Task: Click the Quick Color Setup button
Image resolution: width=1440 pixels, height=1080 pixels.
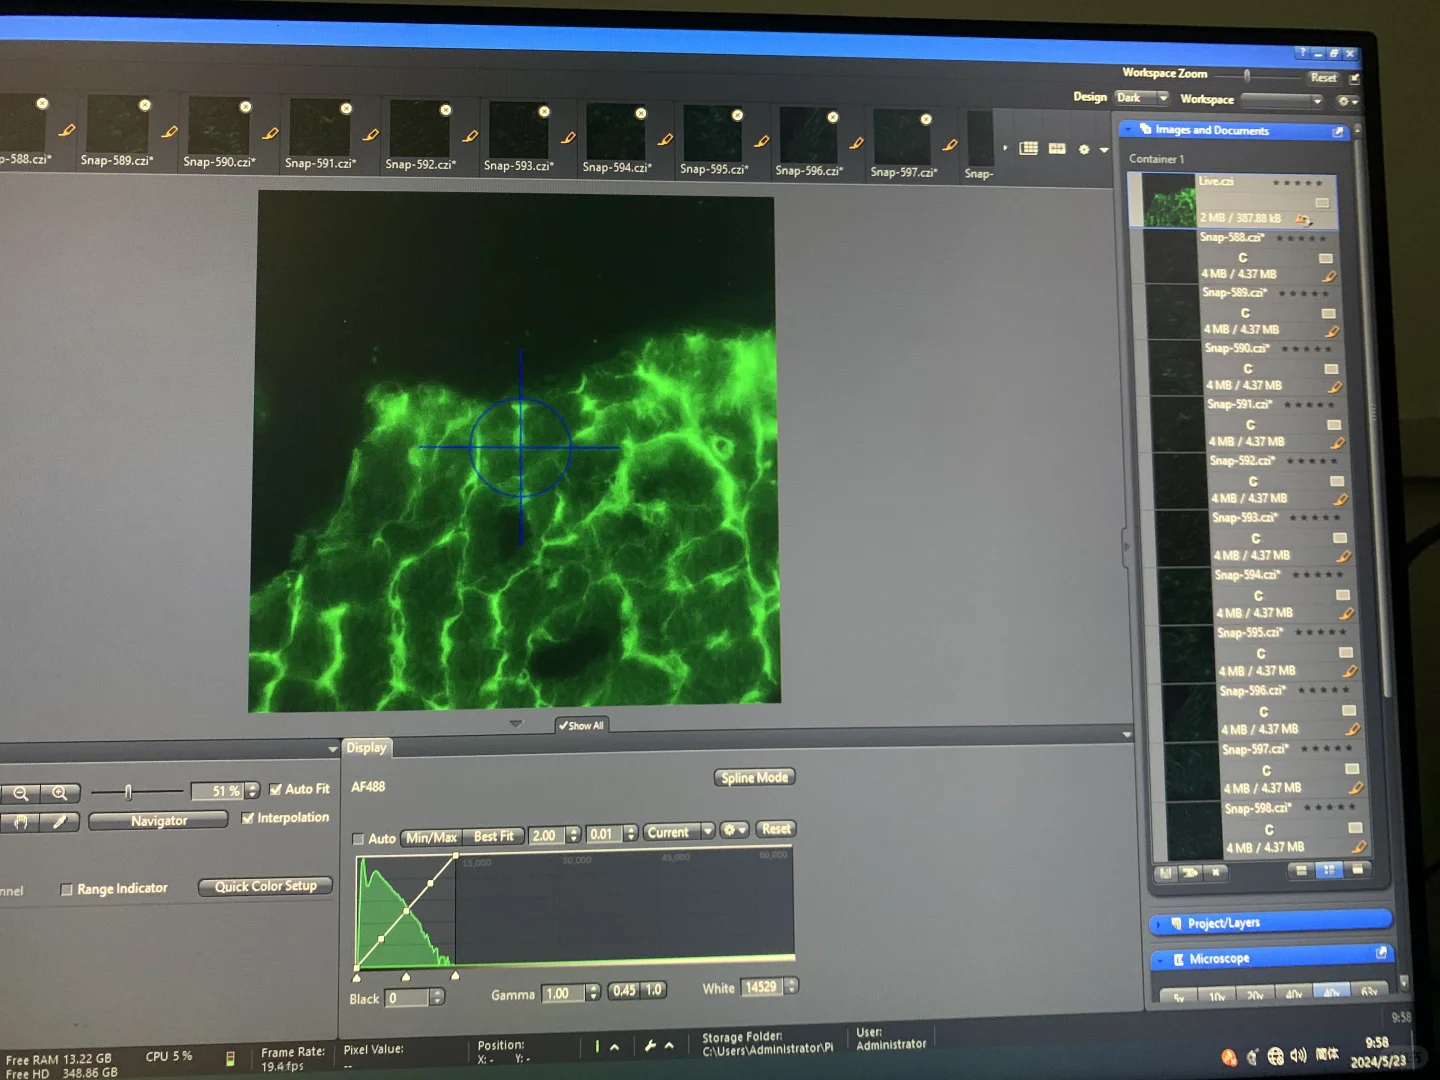Action: pyautogui.click(x=265, y=886)
